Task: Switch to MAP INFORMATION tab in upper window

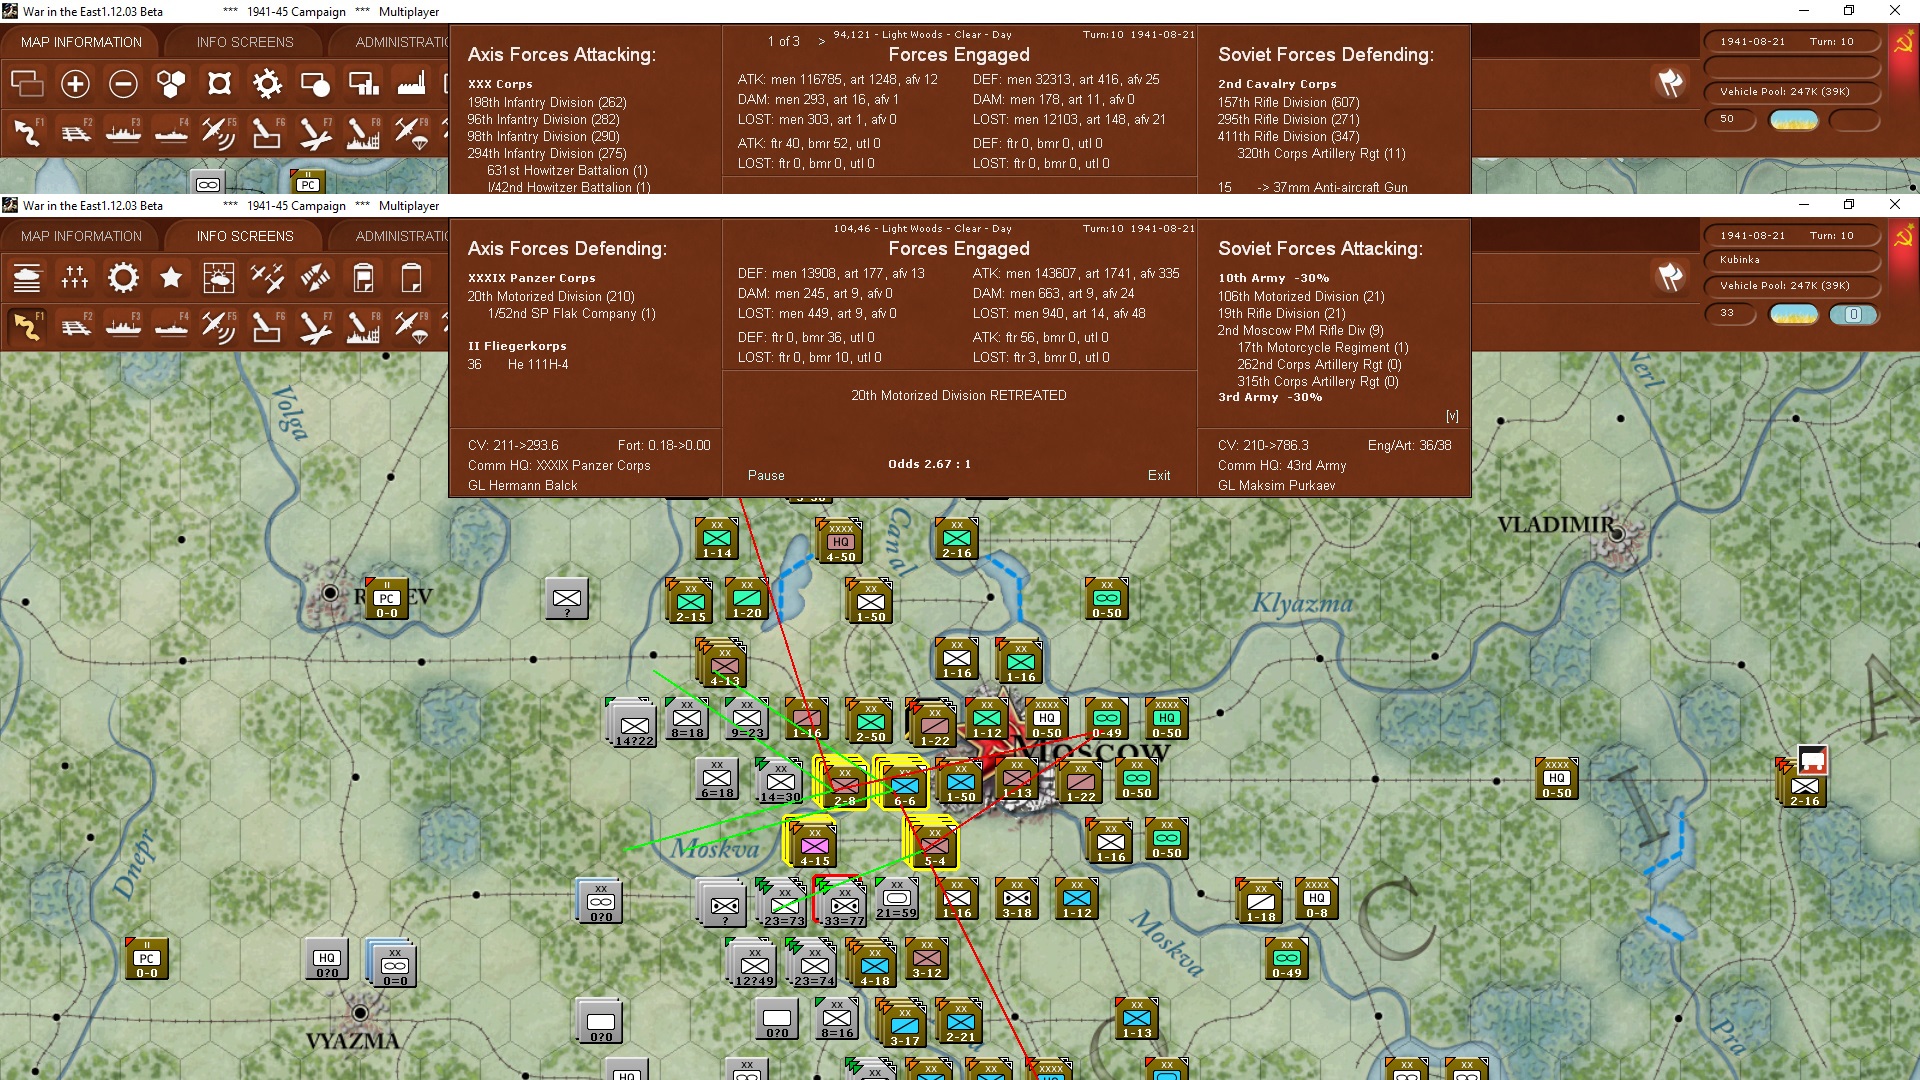Action: [x=81, y=42]
